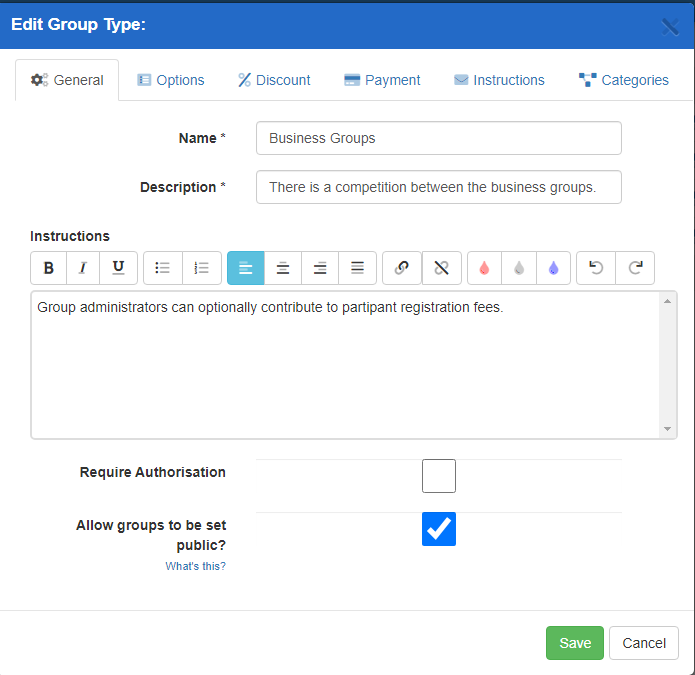Click the underline formatting icon

tap(118, 268)
